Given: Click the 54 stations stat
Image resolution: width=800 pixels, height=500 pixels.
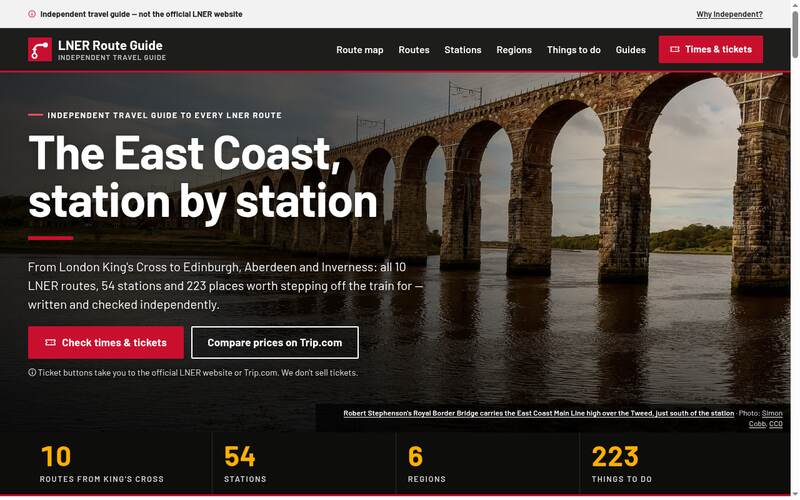Looking at the screenshot, I should click(245, 464).
